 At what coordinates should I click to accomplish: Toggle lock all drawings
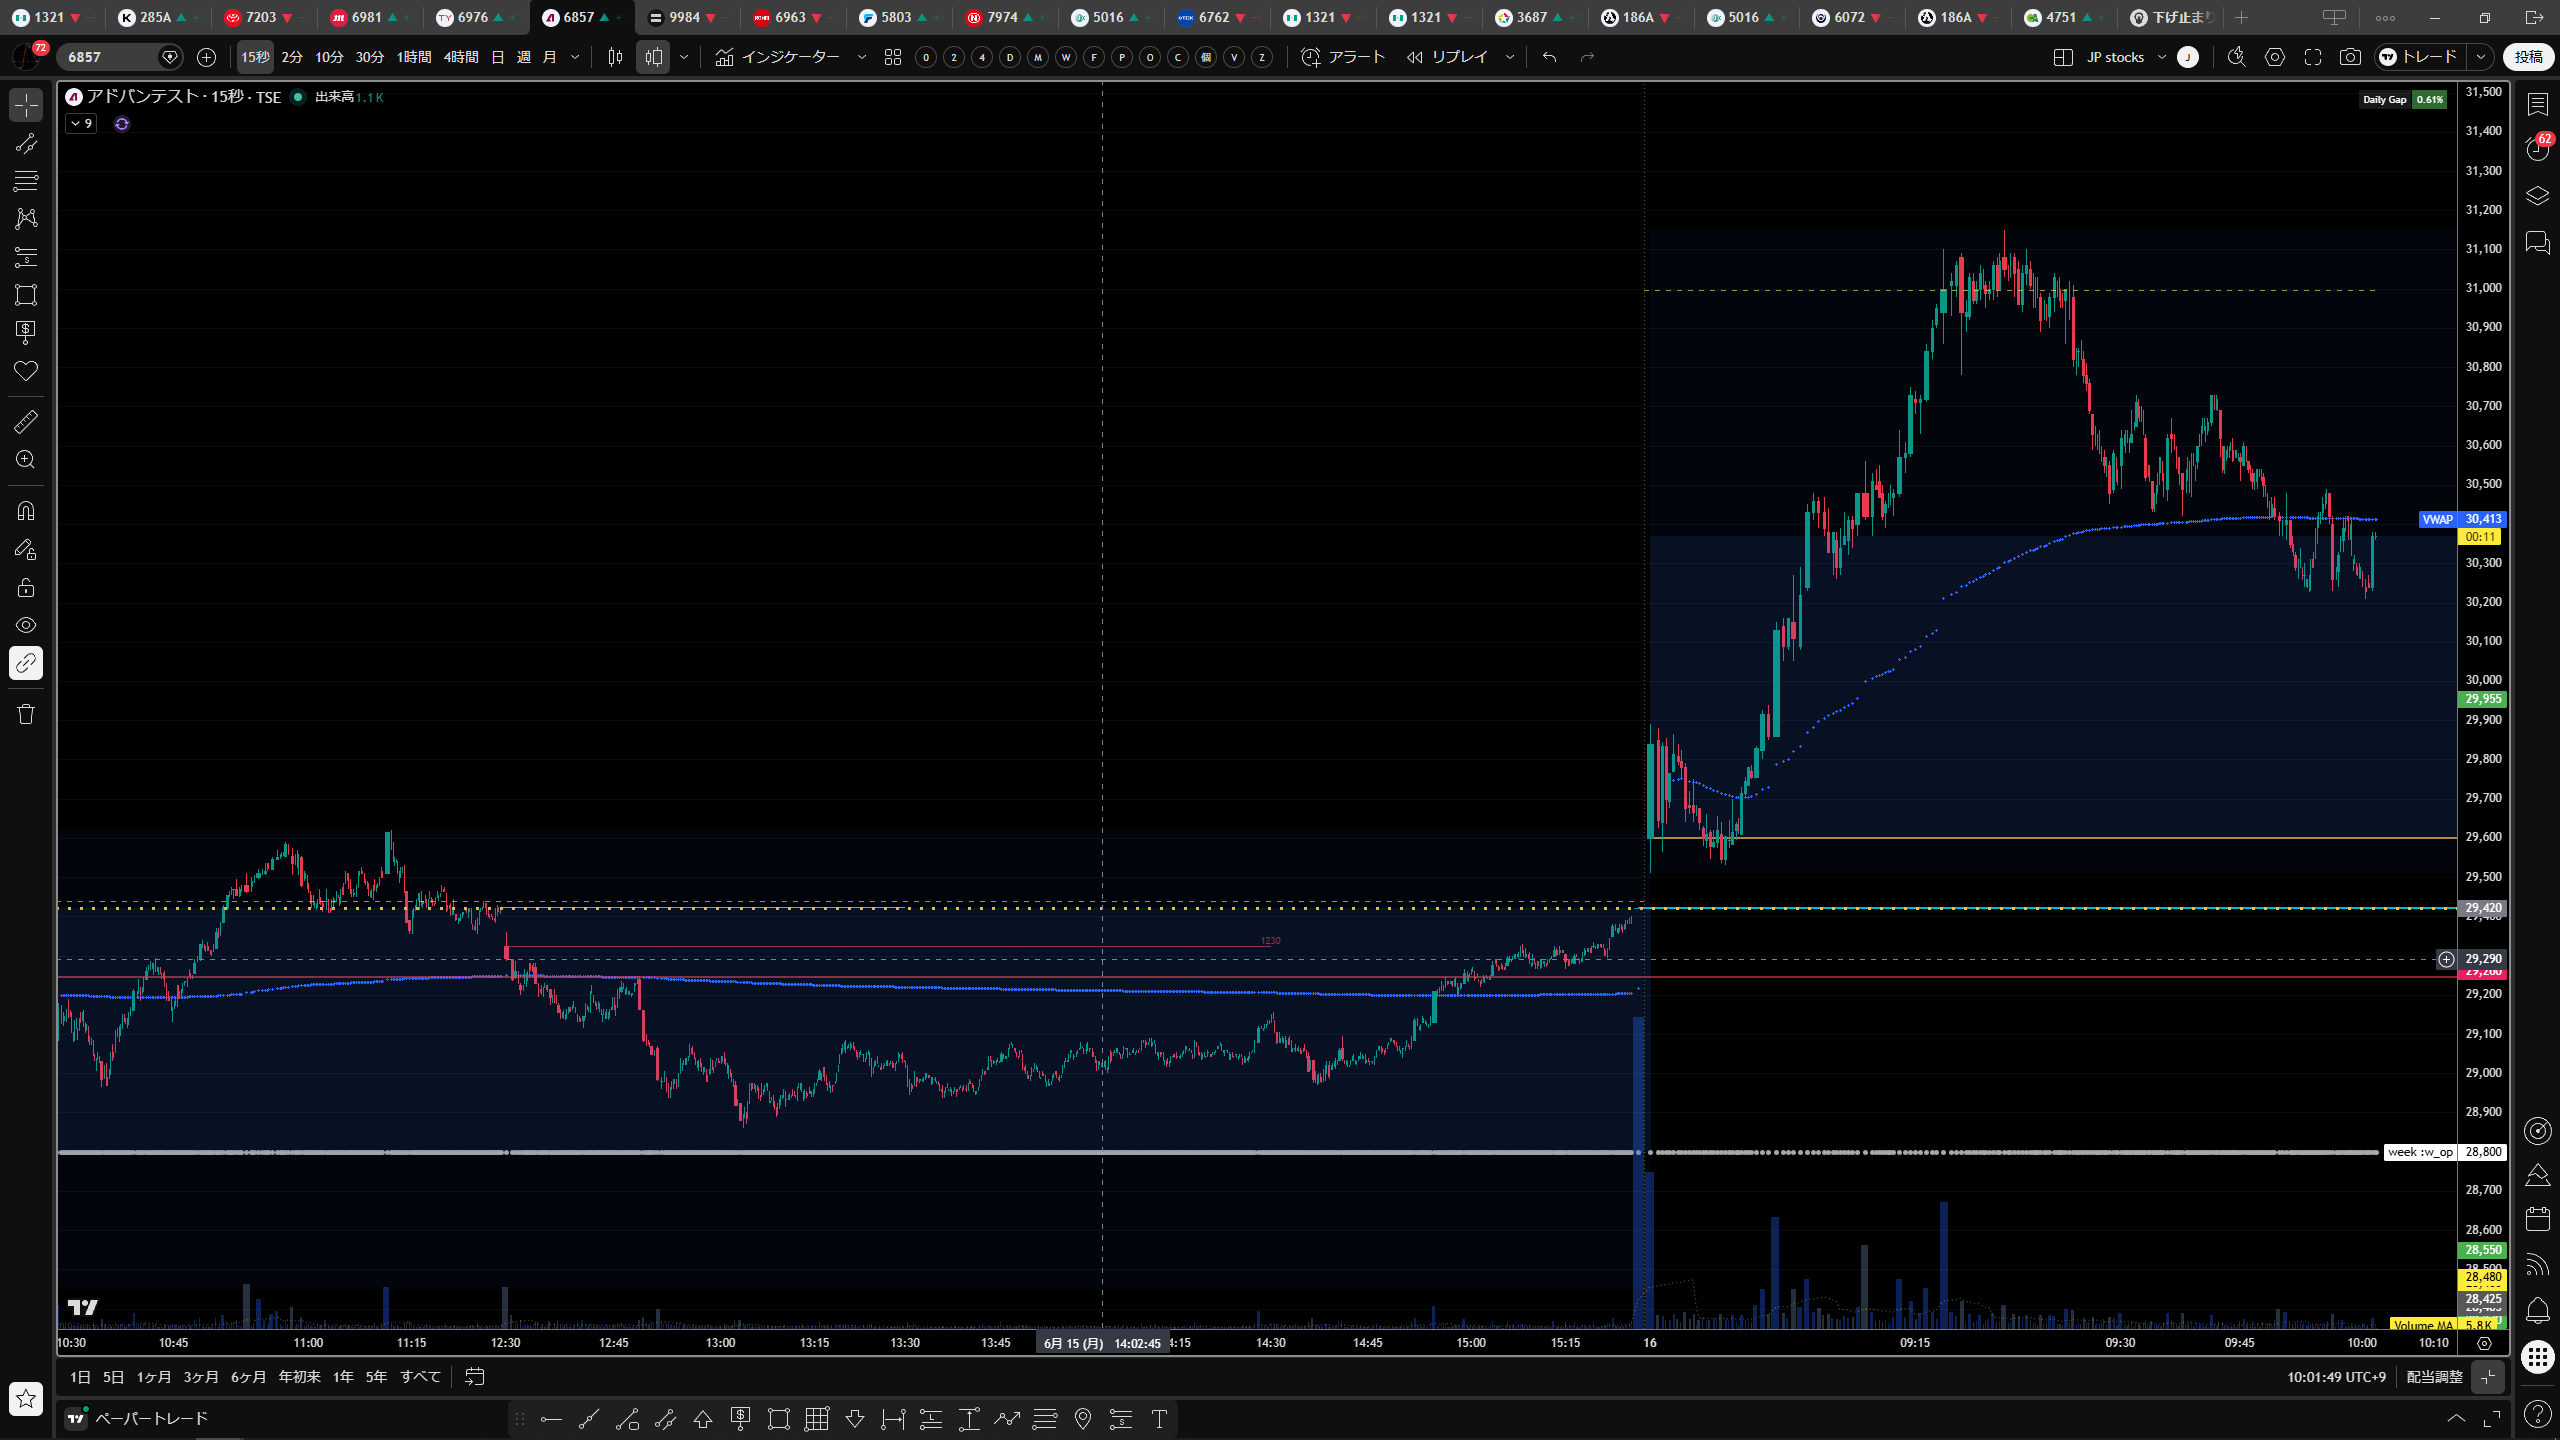click(x=26, y=587)
